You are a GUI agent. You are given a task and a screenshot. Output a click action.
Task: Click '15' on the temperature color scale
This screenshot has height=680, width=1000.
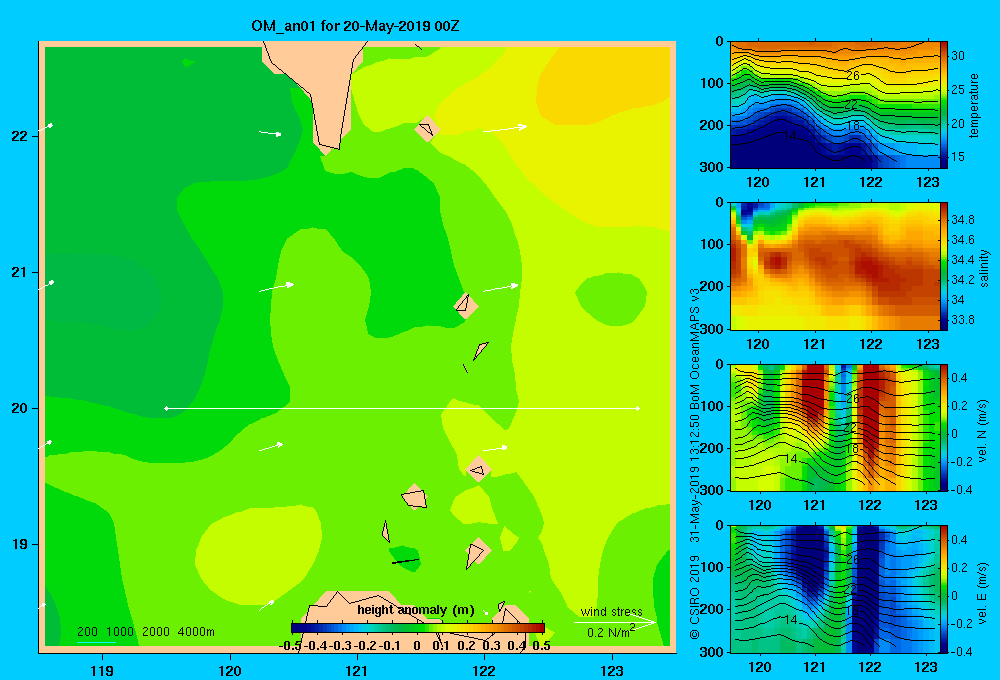(958, 156)
